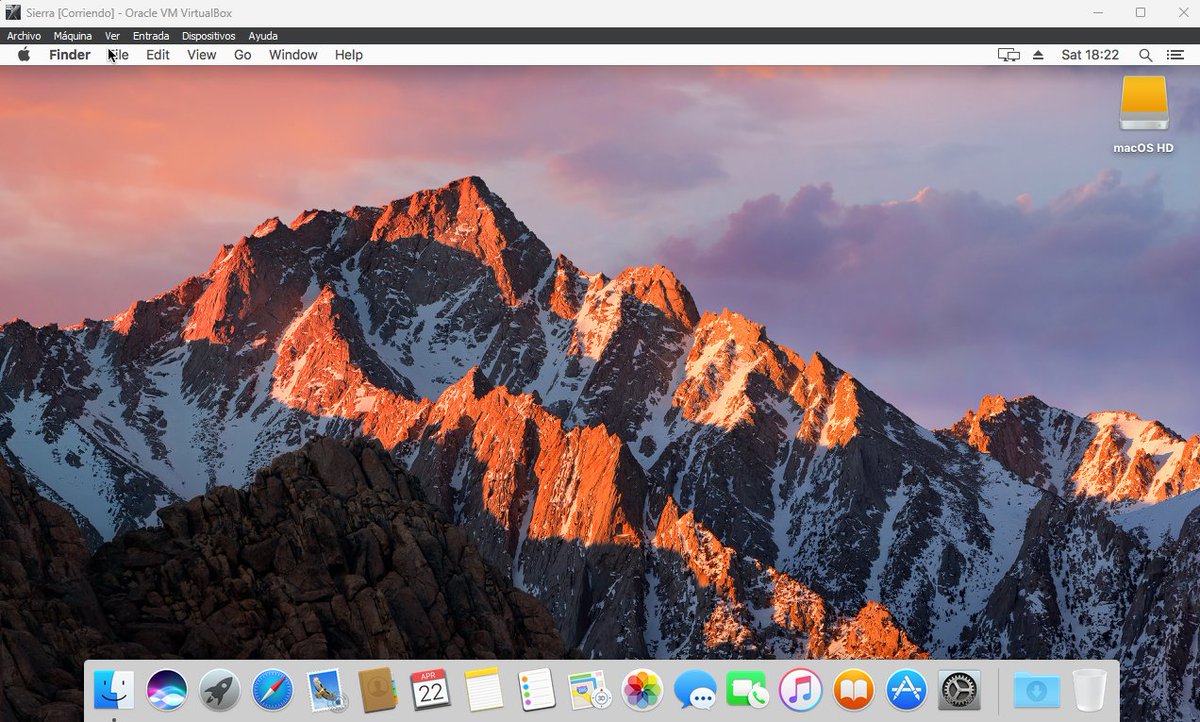Click the screen mirroring display icon
The width and height of the screenshot is (1200, 722).
point(1009,55)
